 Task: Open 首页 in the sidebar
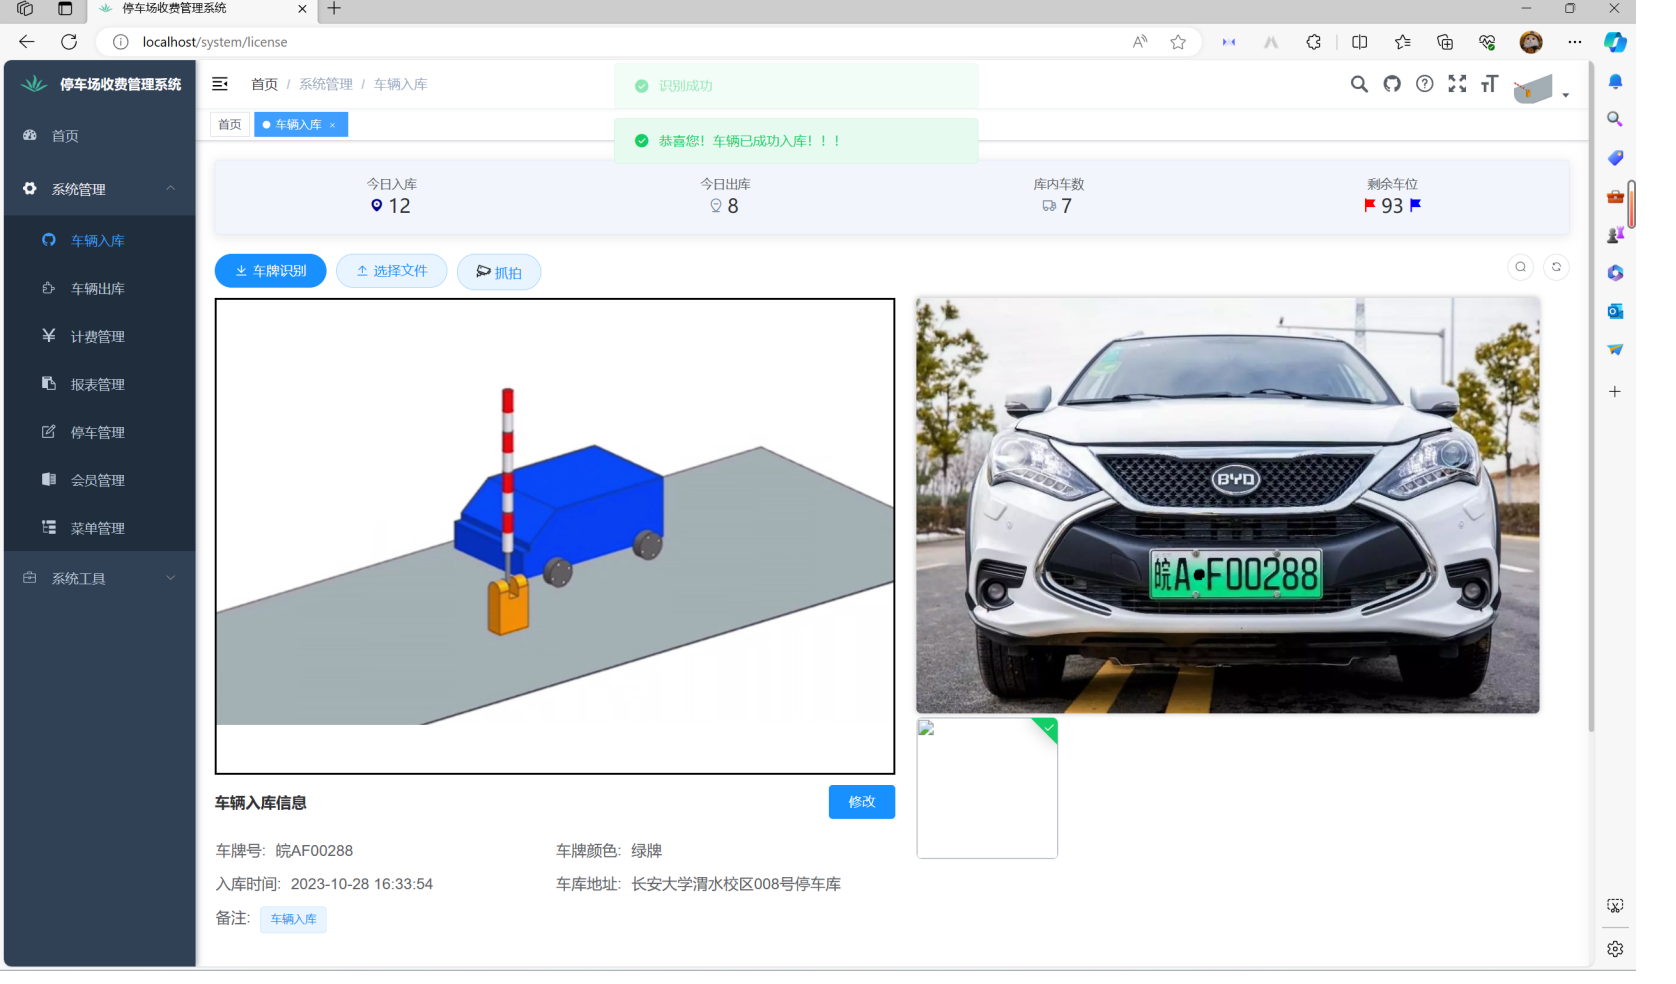[x=100, y=136]
